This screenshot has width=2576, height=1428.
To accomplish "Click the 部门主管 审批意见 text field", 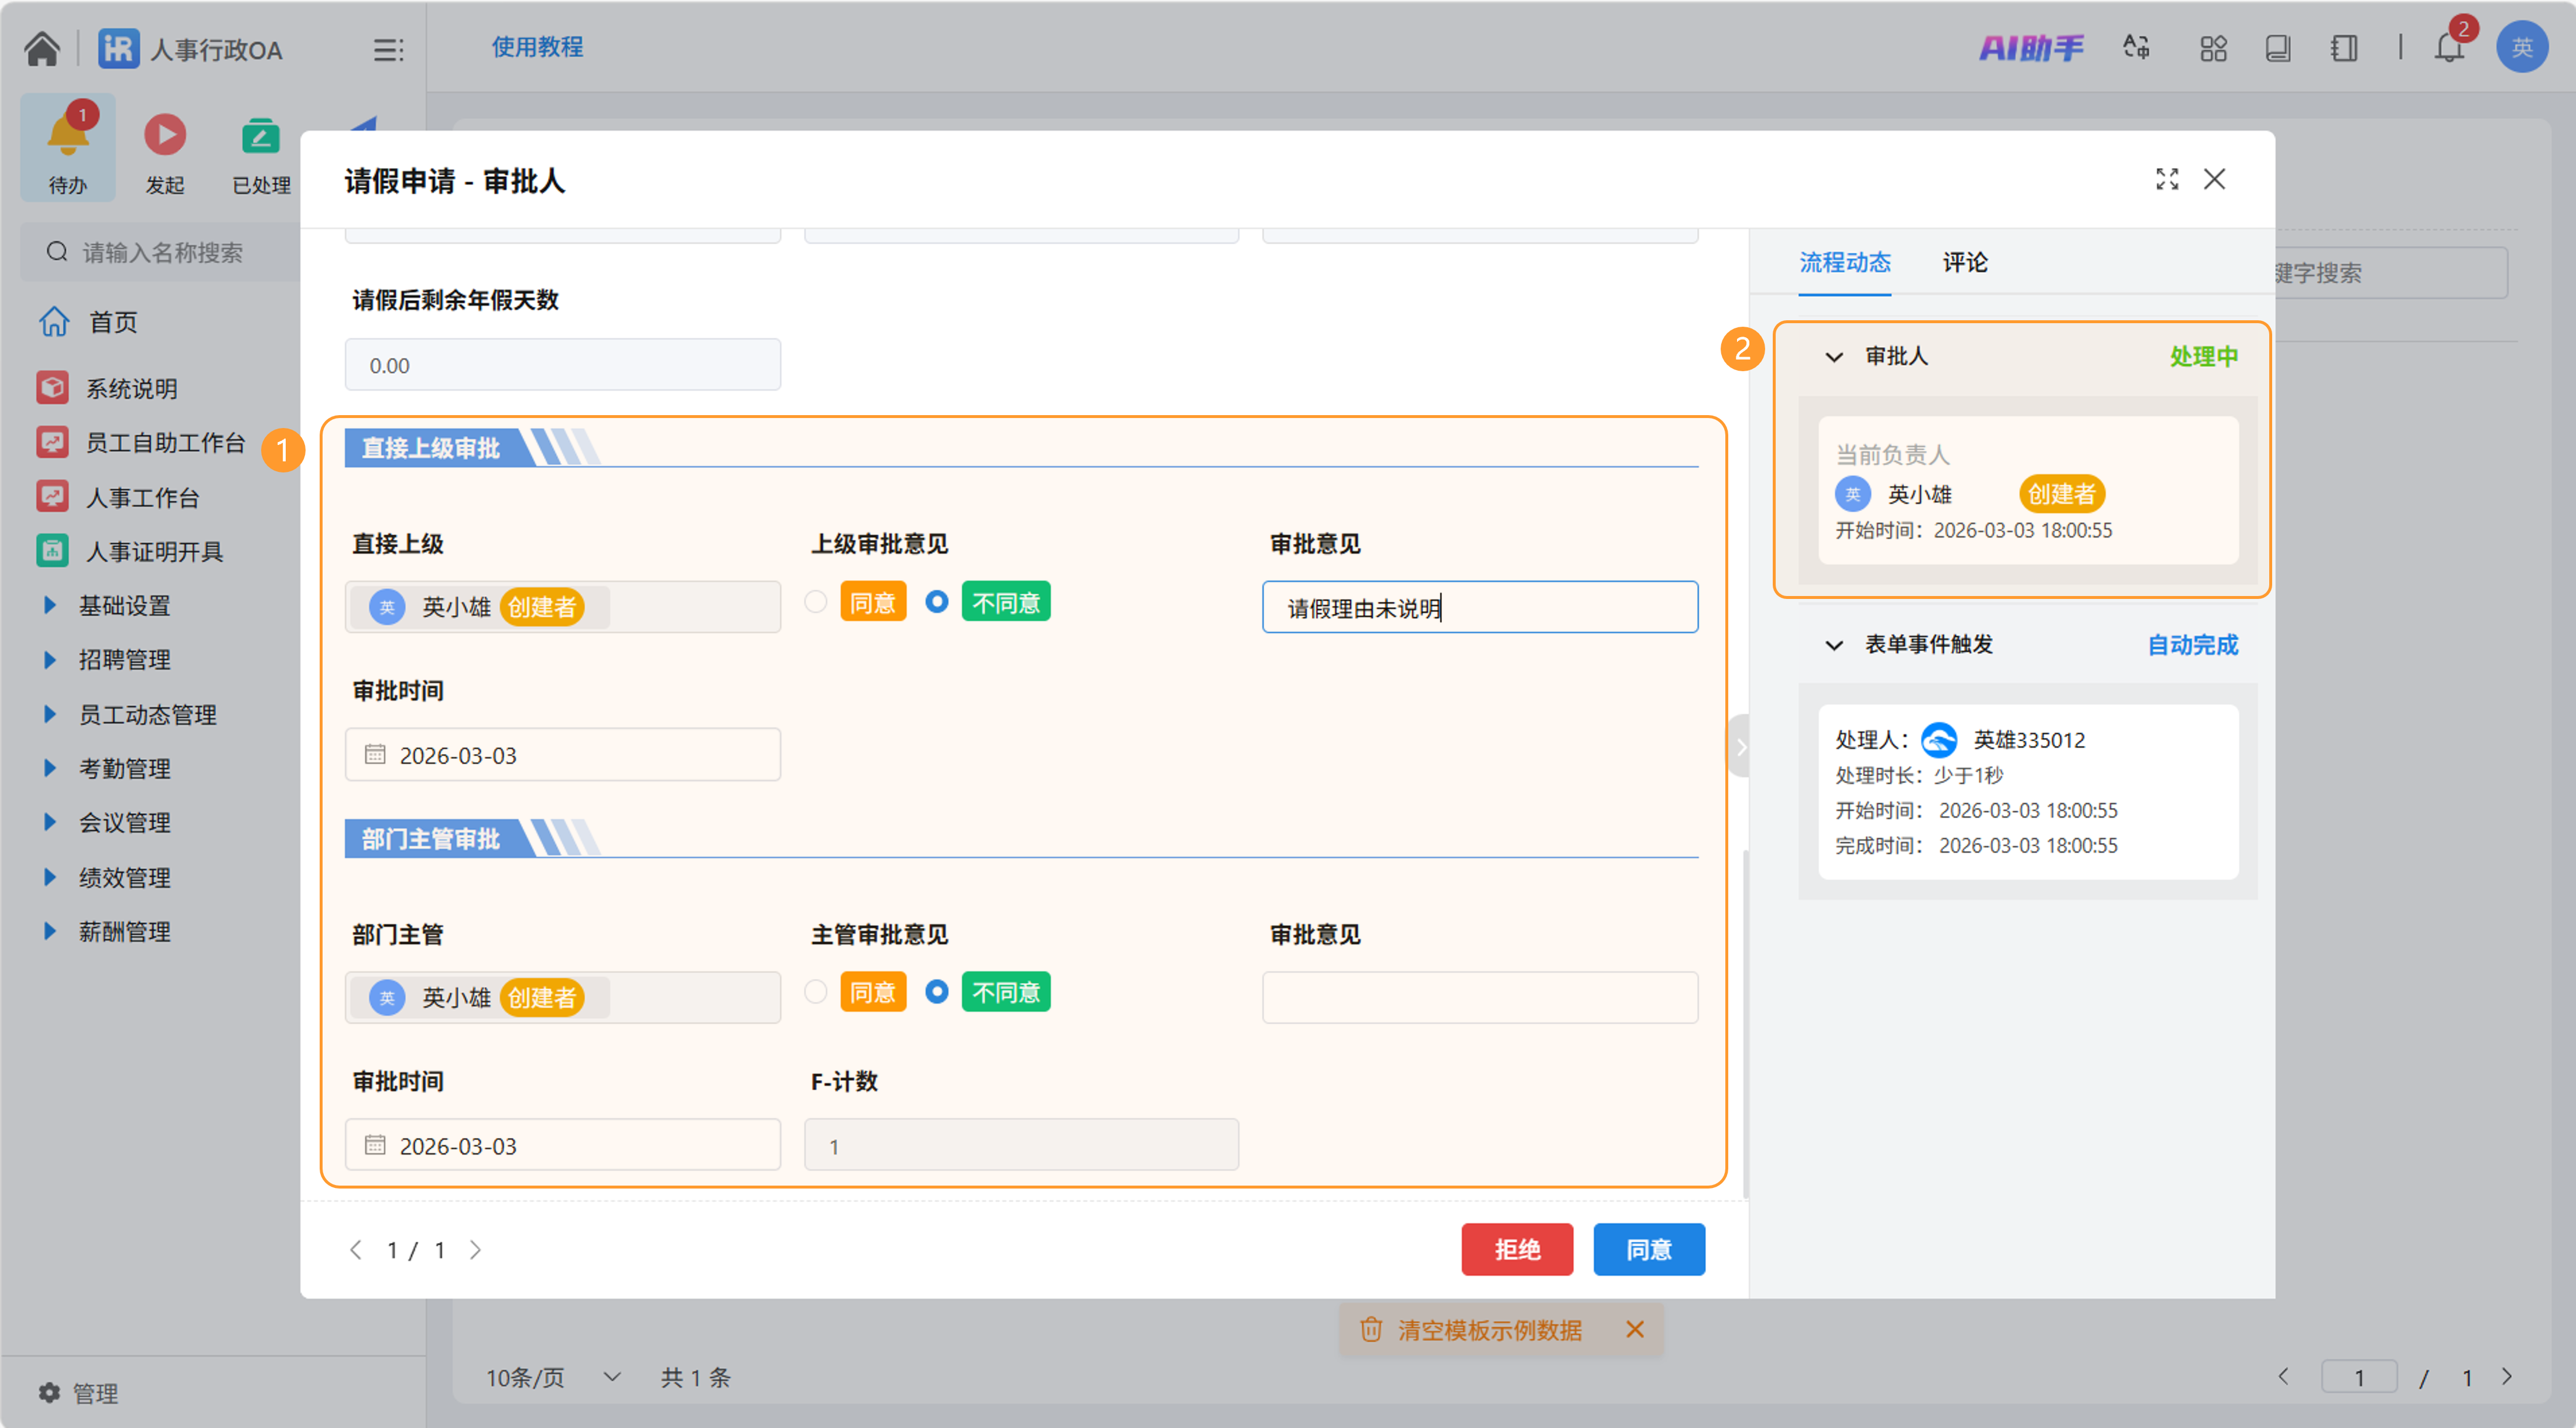I will (x=1479, y=997).
